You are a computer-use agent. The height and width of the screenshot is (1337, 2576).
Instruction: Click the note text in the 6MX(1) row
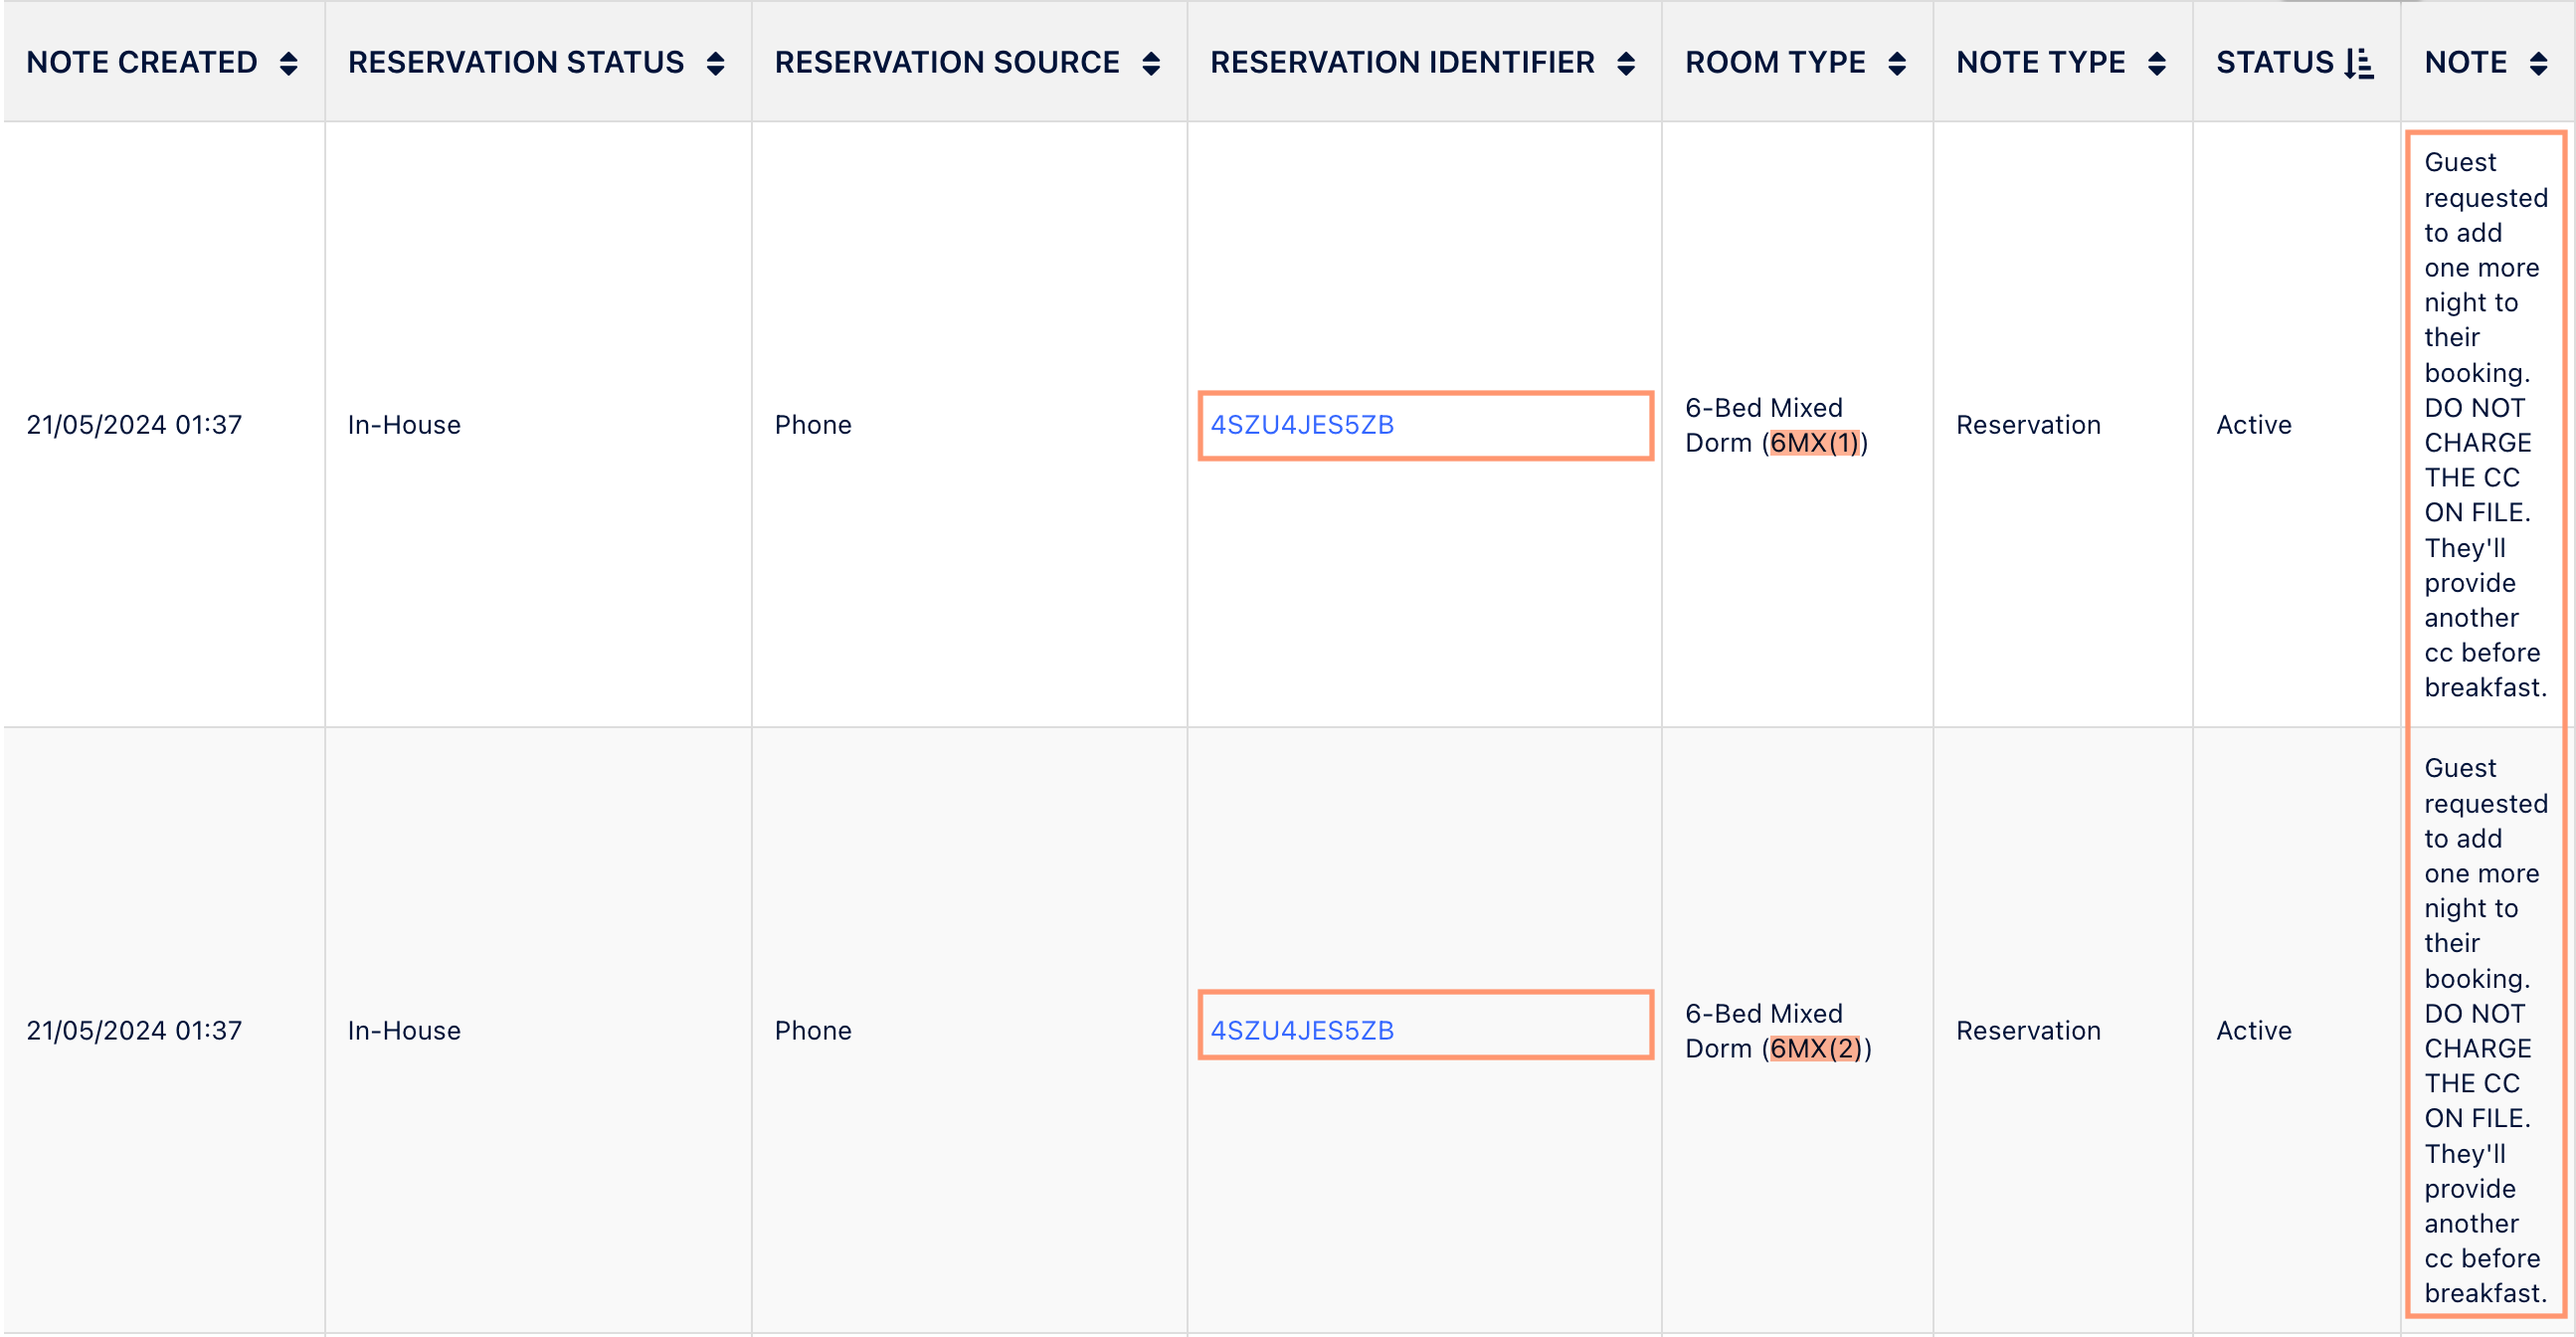point(2485,425)
